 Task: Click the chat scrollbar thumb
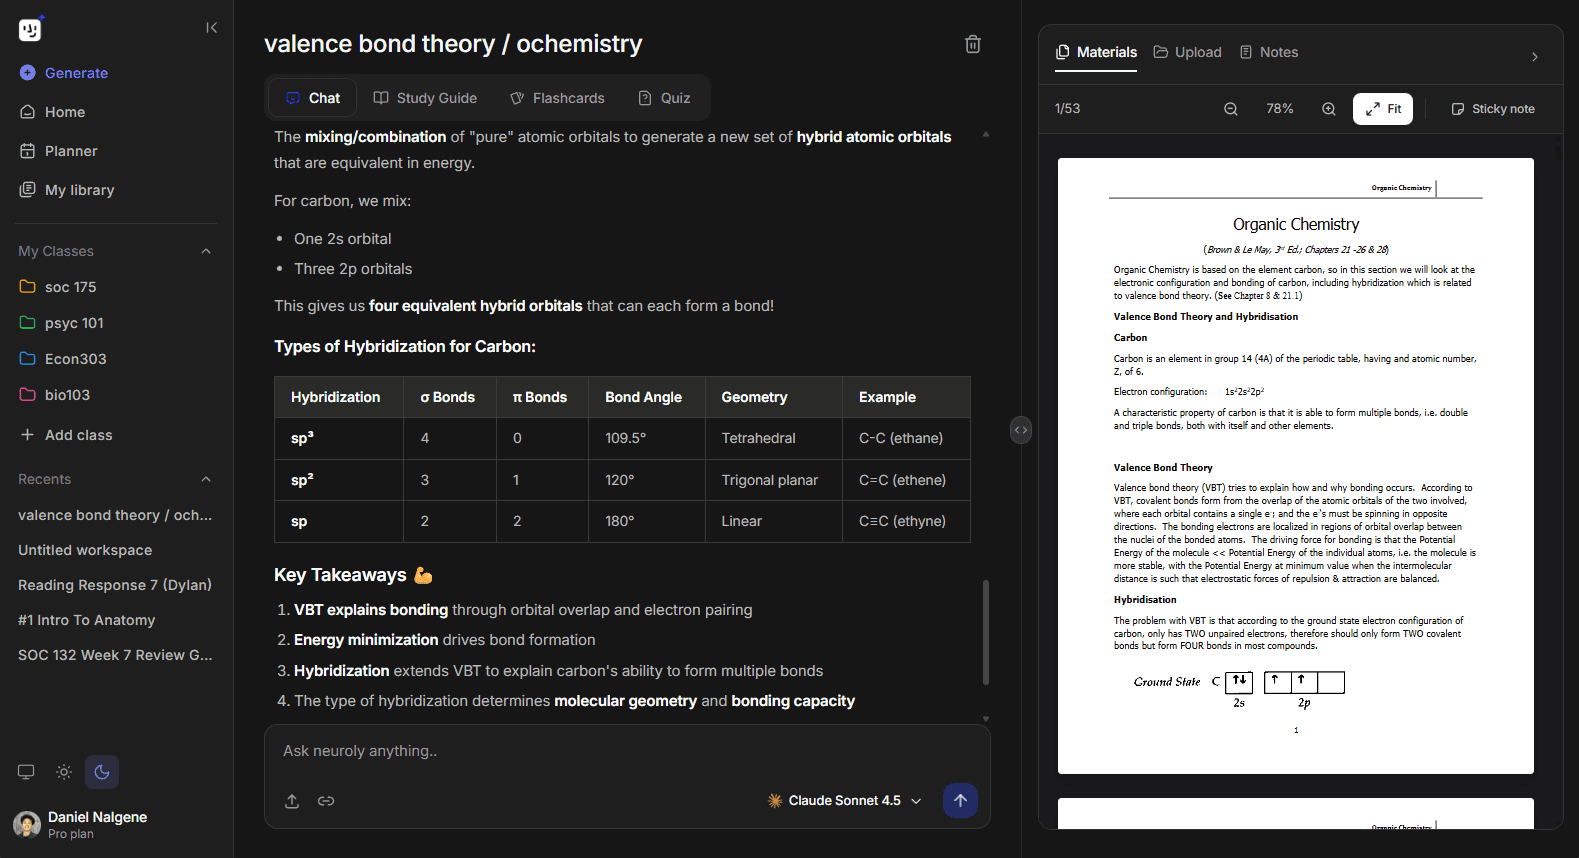986,632
